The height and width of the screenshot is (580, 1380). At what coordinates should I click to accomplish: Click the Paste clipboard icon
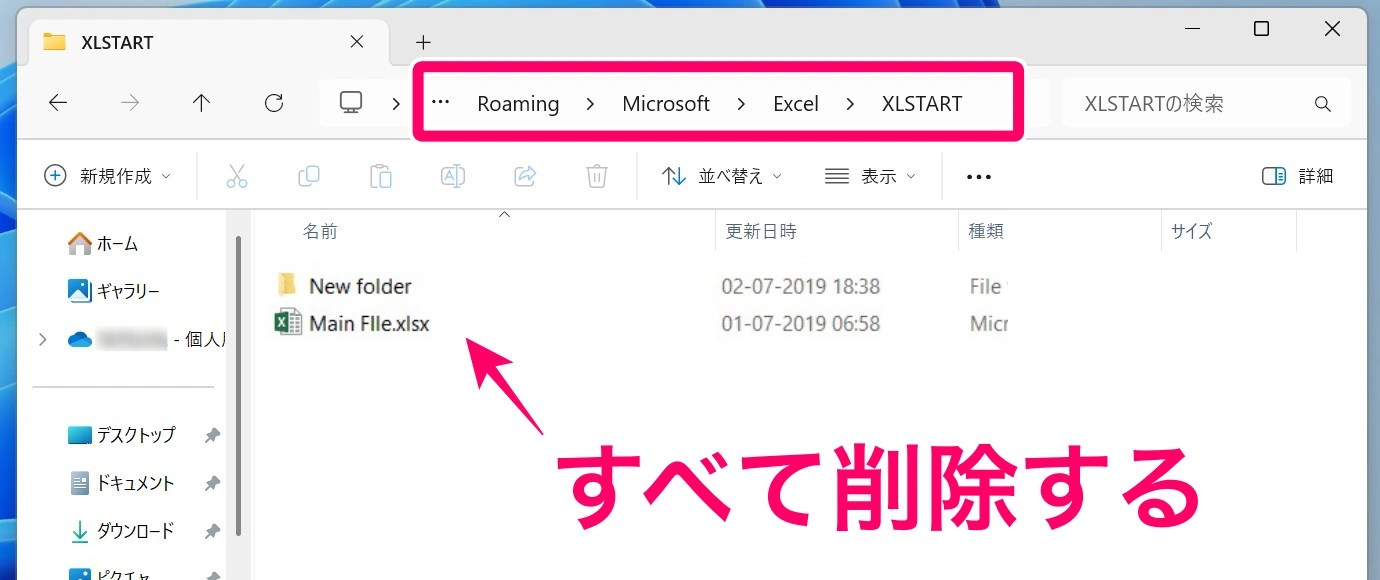coord(381,176)
